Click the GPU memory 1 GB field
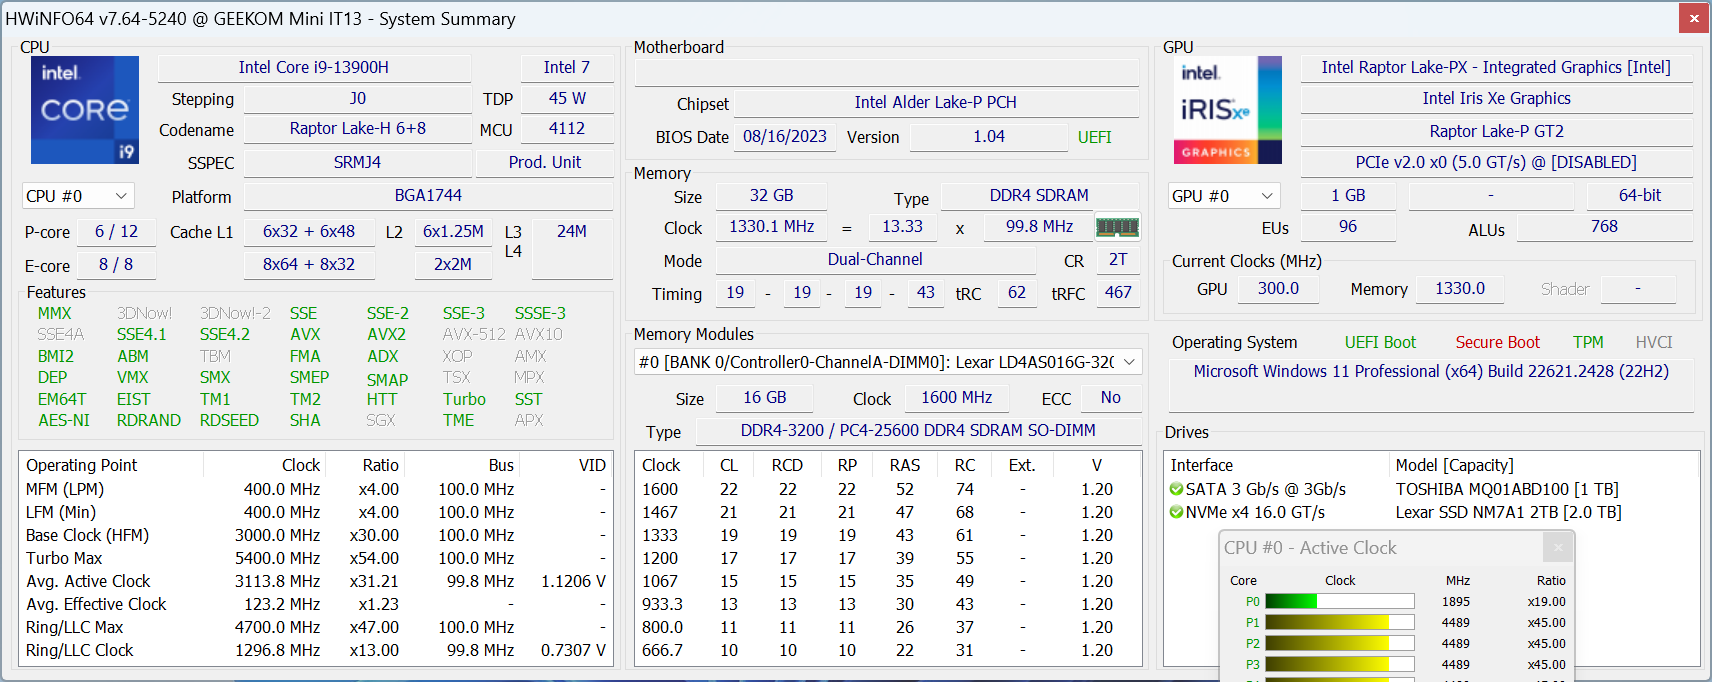The image size is (1712, 682). click(x=1348, y=196)
